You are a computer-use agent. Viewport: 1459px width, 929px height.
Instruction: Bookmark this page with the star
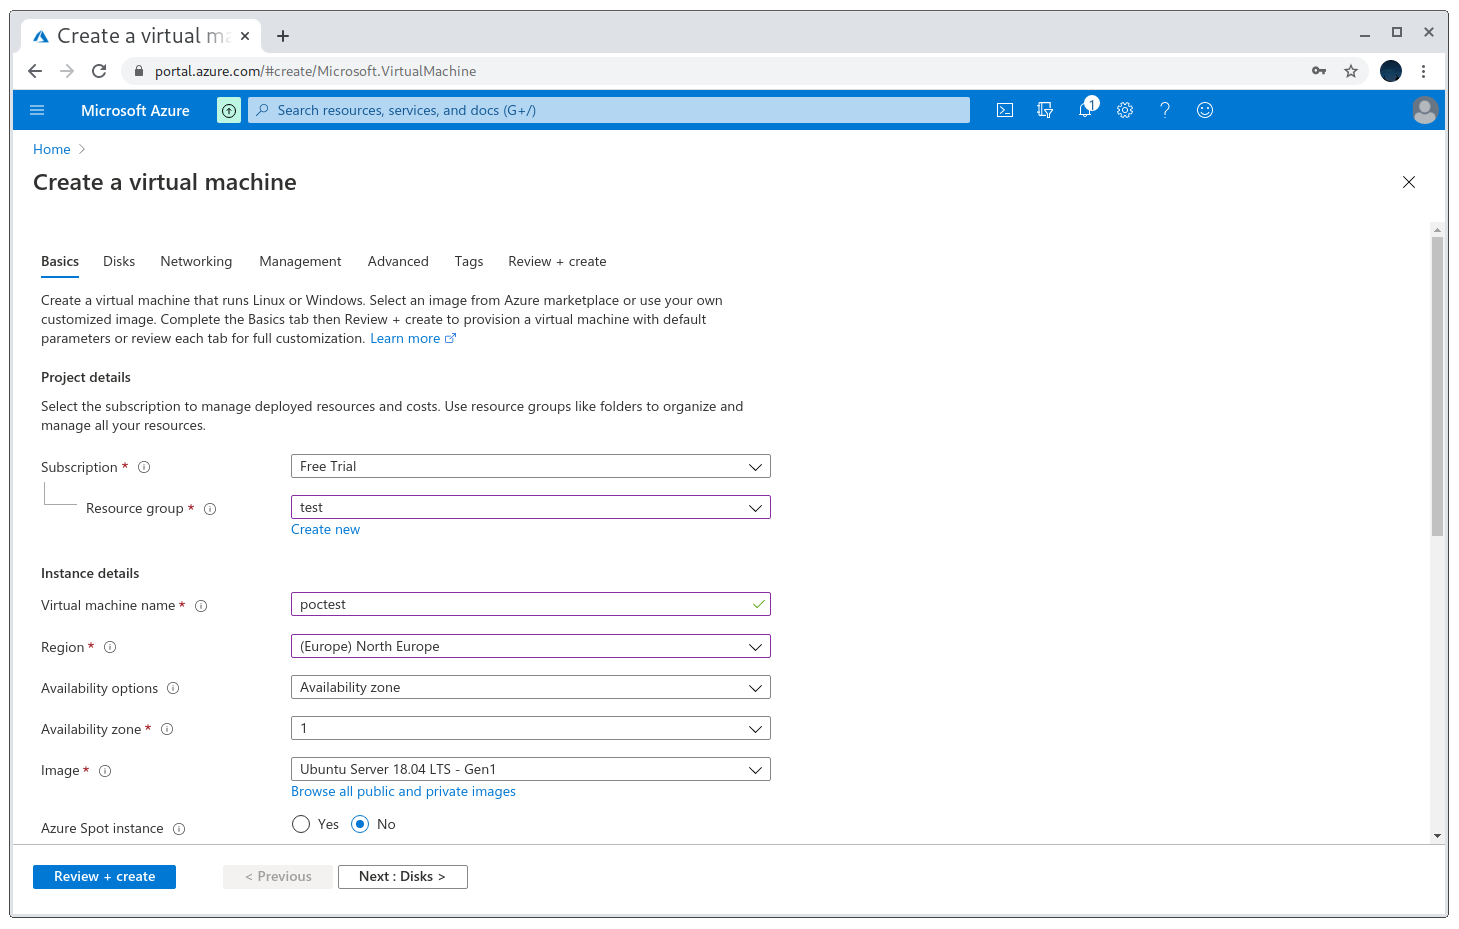point(1351,71)
